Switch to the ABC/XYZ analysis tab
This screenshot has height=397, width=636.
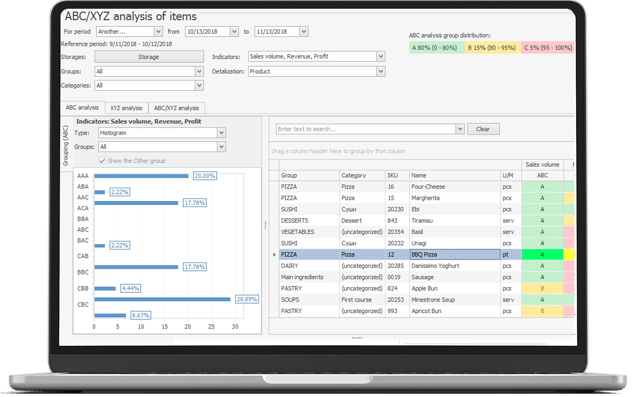(176, 108)
